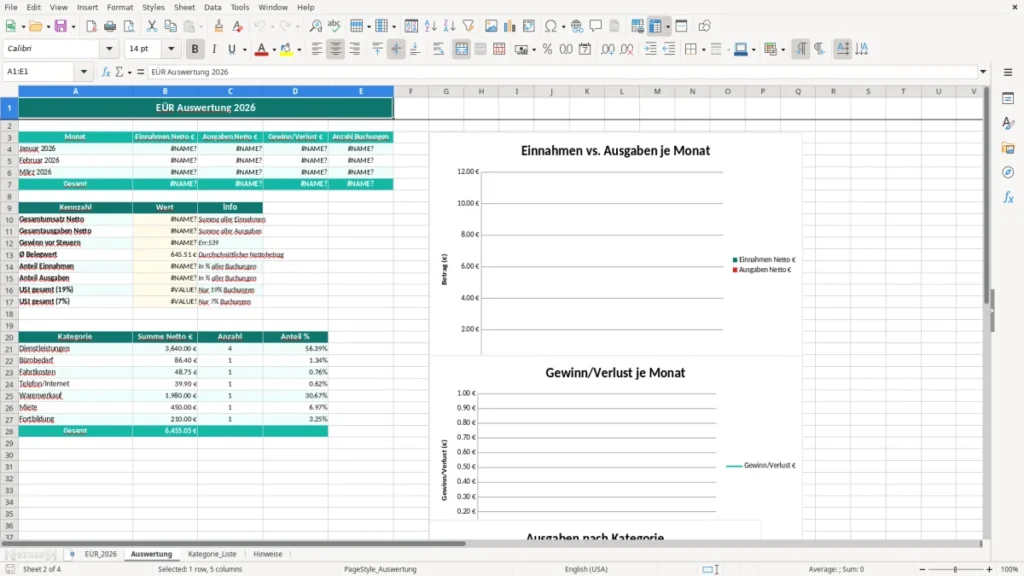Screen dimensions: 1024x576
Task: Open the Sheet menu
Action: [184, 7]
